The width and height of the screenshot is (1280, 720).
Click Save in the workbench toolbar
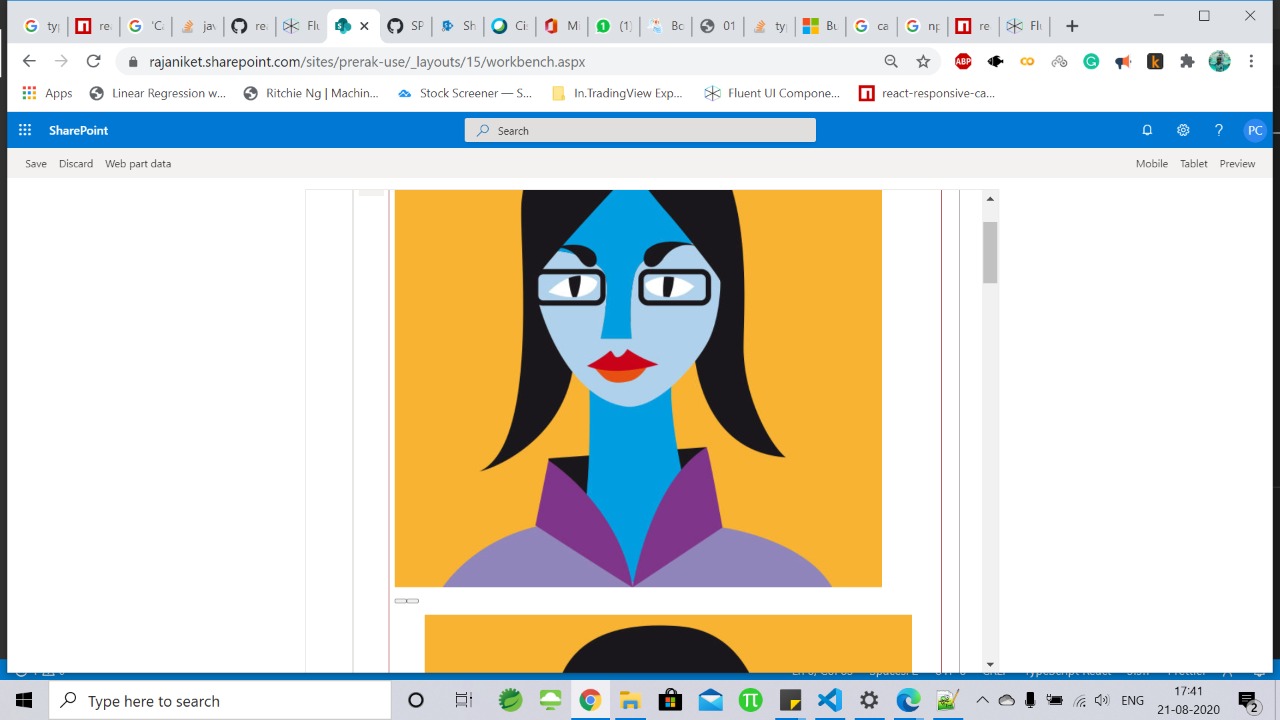(35, 163)
